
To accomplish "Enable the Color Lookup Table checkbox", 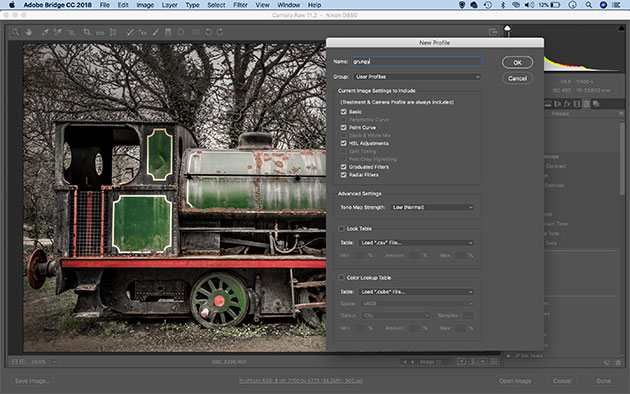I will [342, 278].
